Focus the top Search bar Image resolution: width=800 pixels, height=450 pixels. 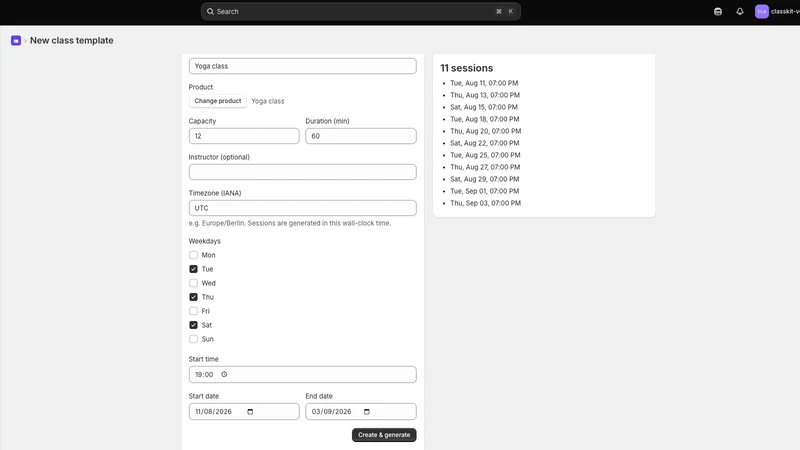(361, 11)
